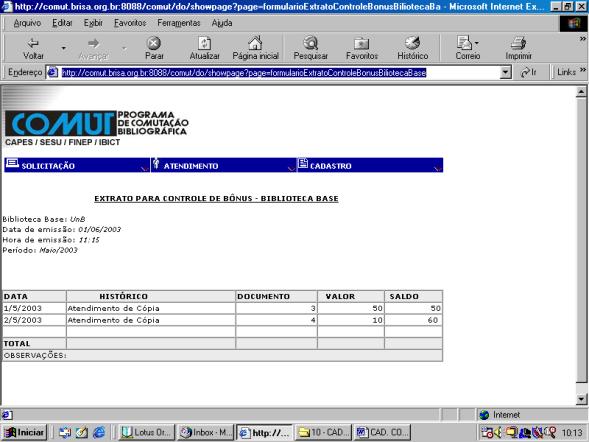Open the CADASTRO navigation menu
Screen dimensions: 589x442
pyautogui.click(x=370, y=165)
